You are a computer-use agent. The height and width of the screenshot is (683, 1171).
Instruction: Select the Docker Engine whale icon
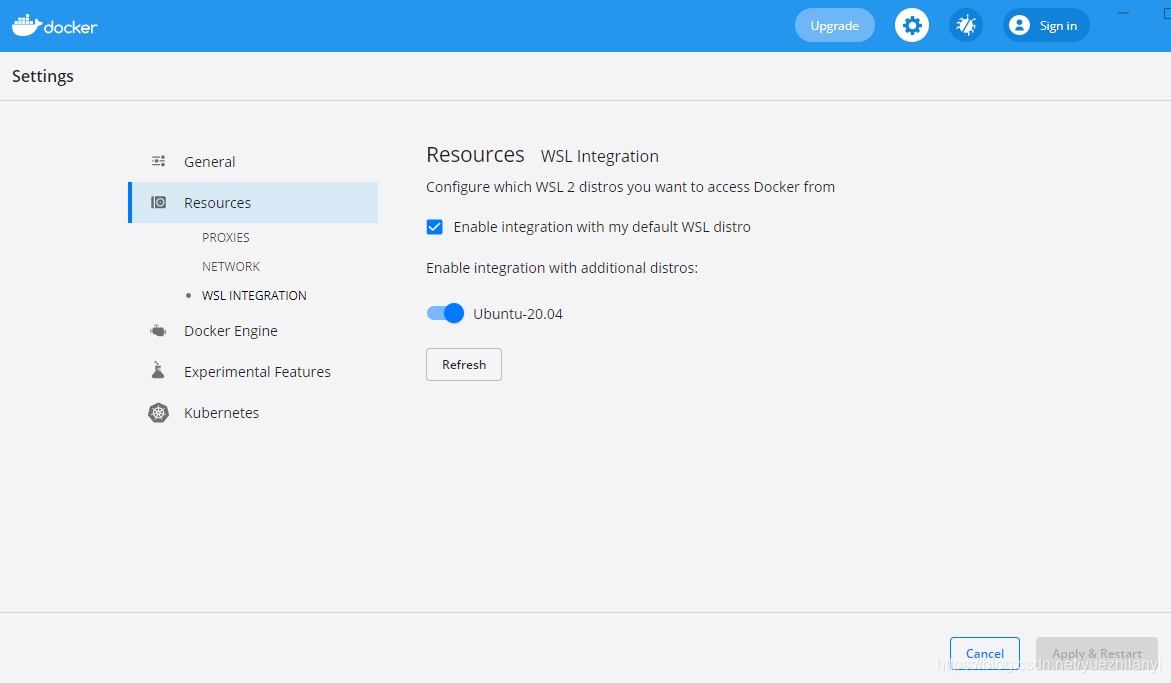coord(157,329)
